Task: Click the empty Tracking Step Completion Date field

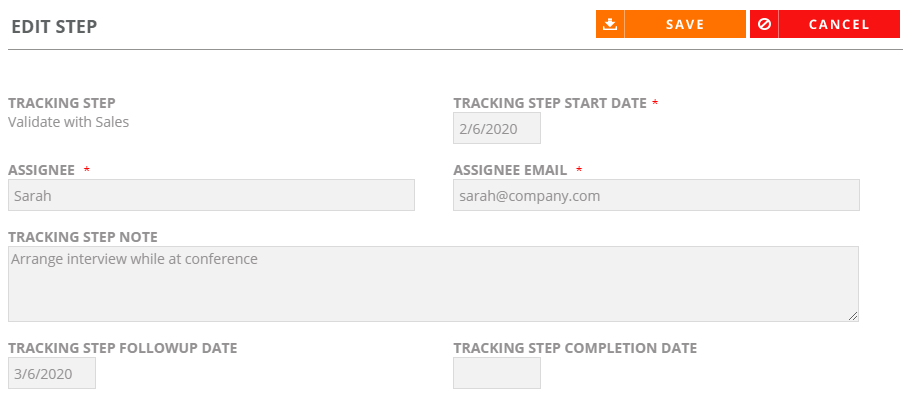Action: click(x=497, y=373)
